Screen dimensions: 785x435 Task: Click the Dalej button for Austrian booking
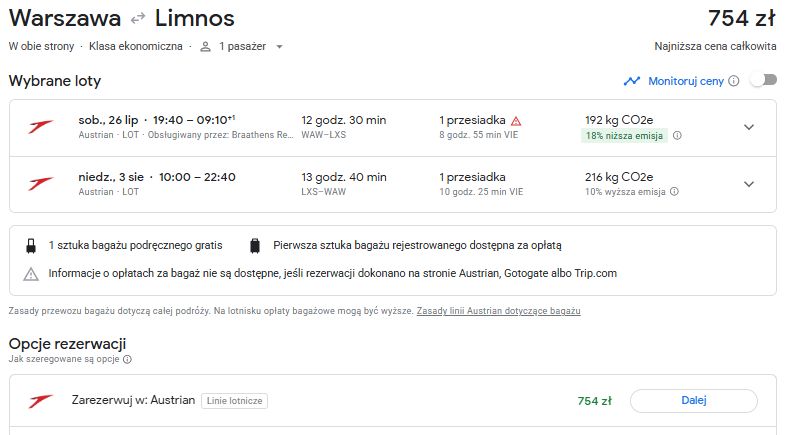(x=694, y=400)
